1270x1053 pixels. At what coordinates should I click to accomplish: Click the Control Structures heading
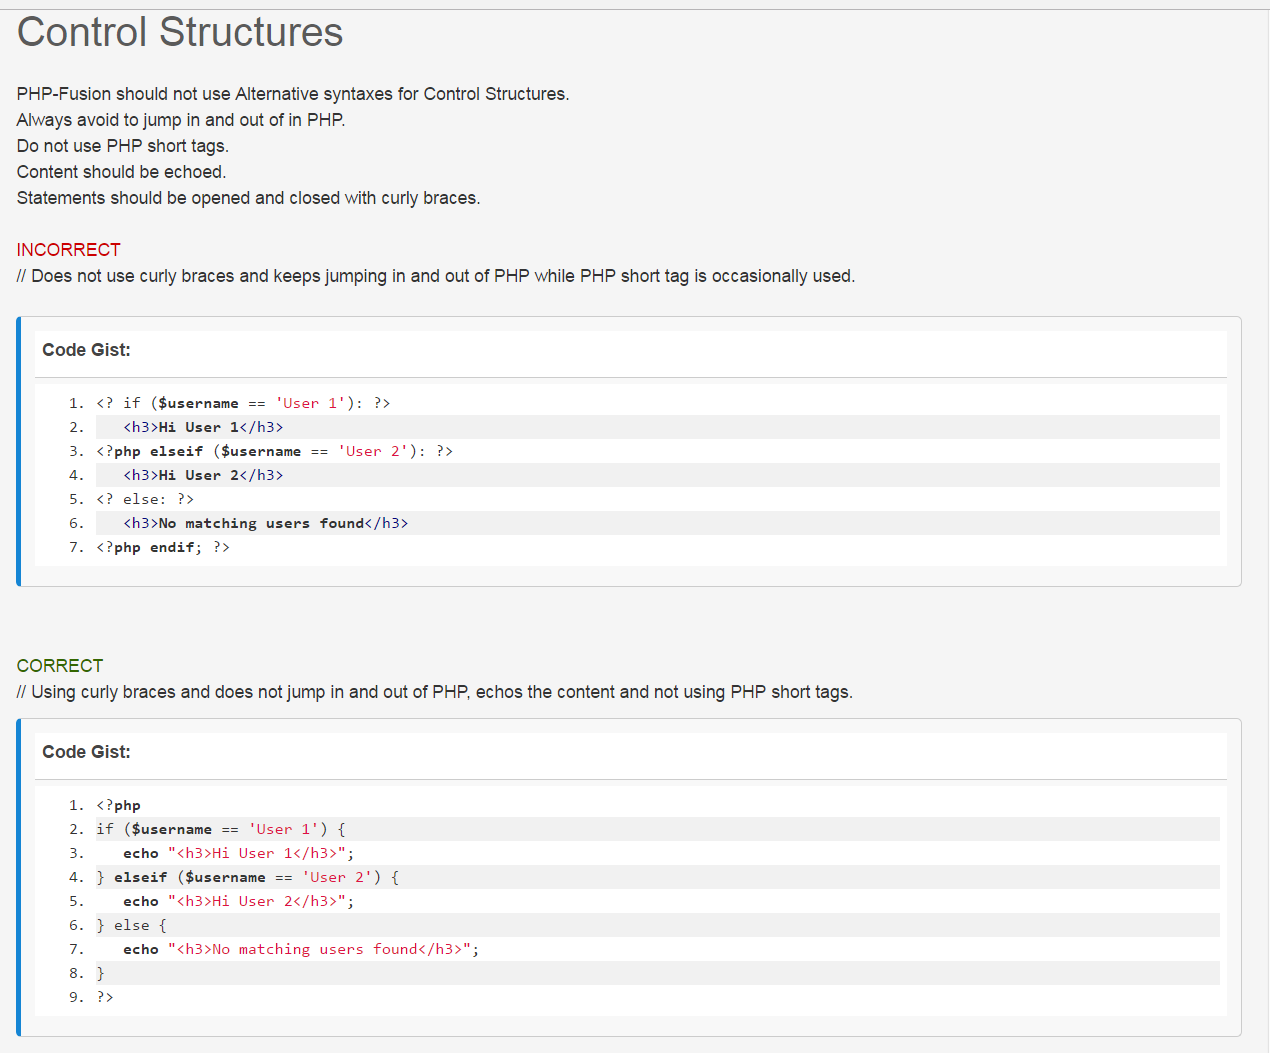tap(180, 33)
